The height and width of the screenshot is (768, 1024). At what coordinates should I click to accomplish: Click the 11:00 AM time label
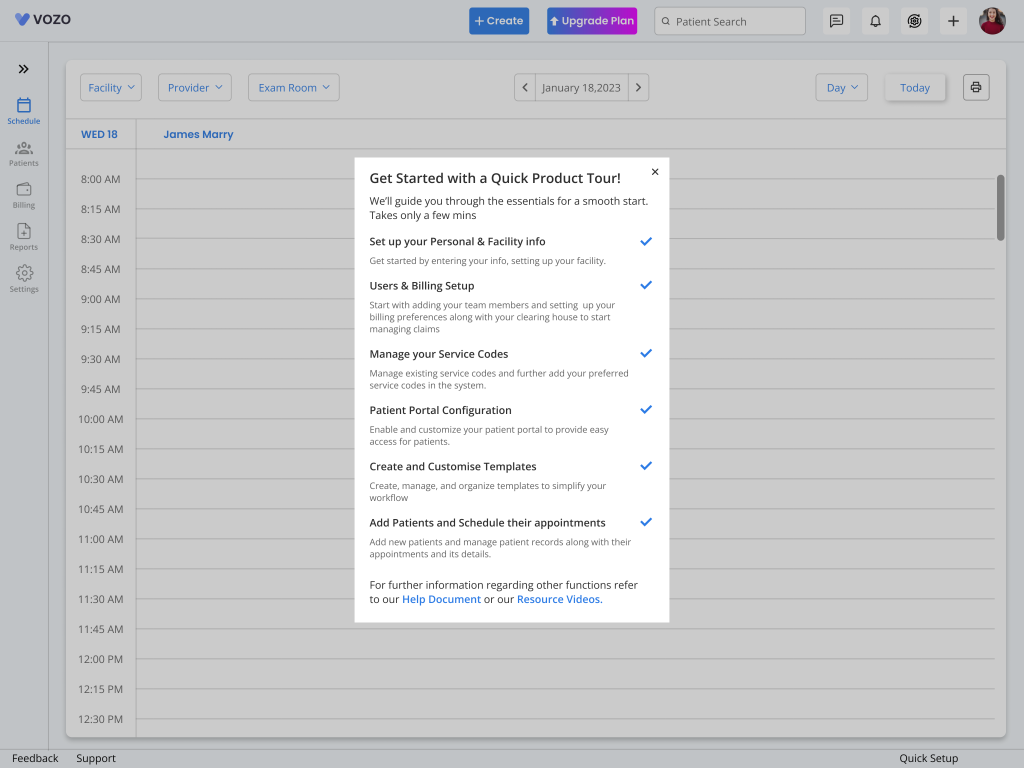coord(101,539)
